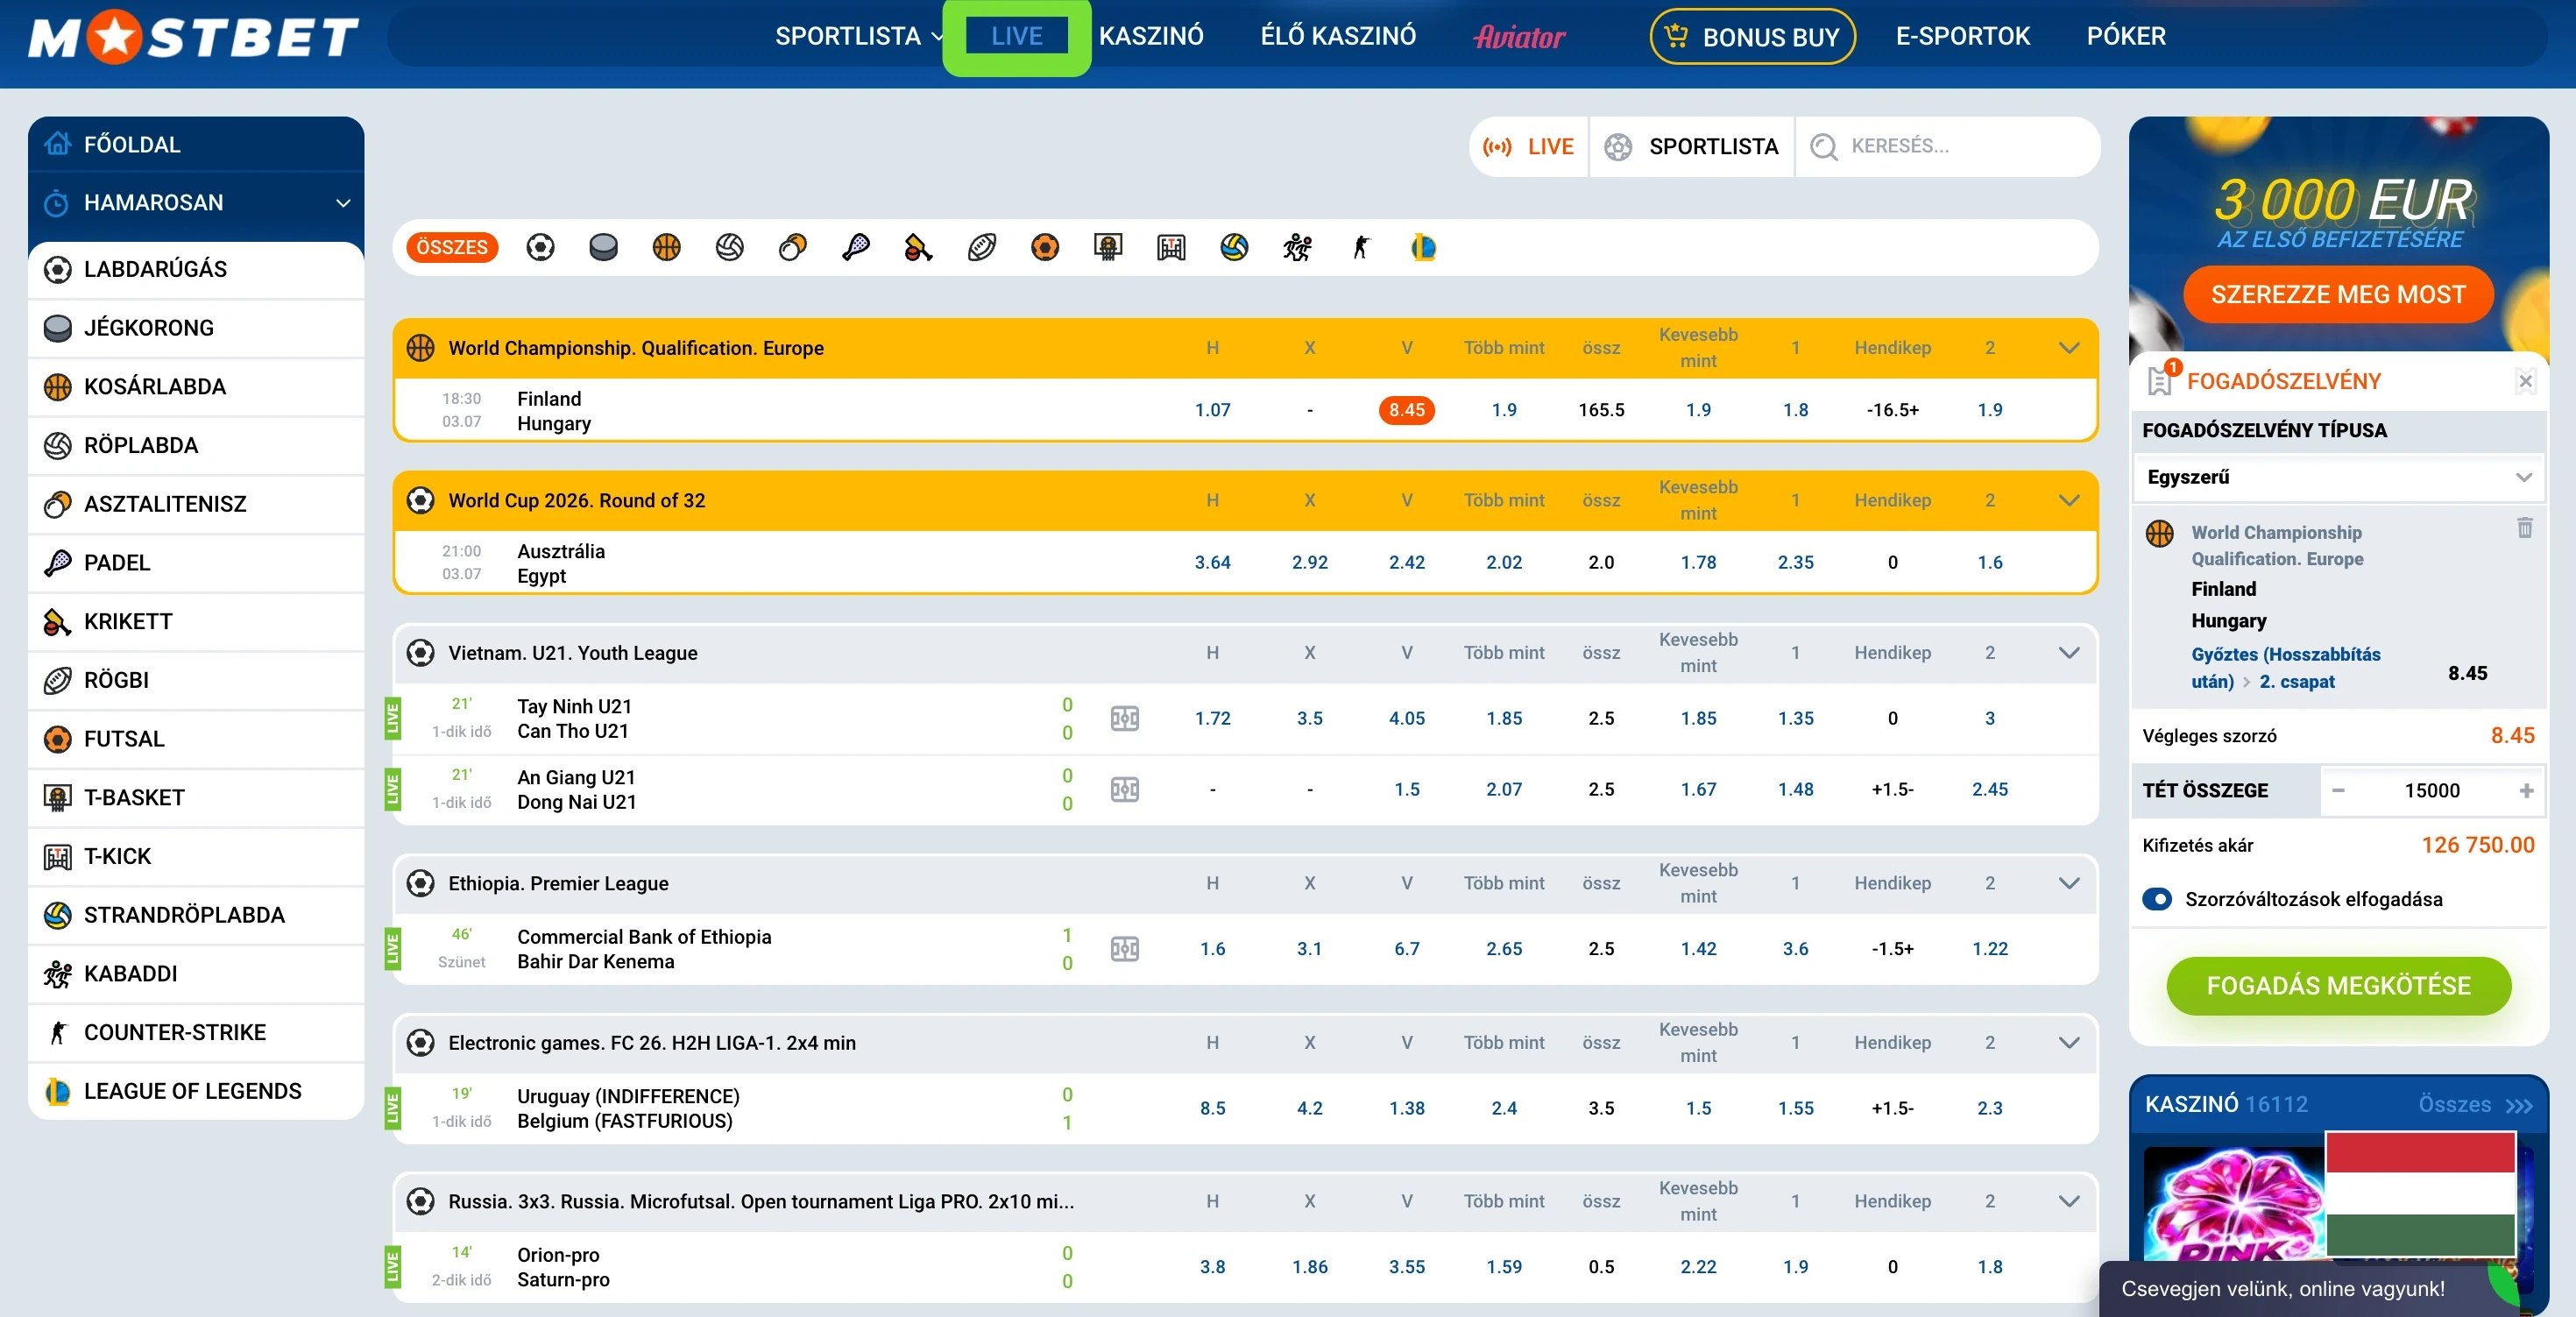The width and height of the screenshot is (2576, 1317).
Task: Delete Finland–Hungary bet with trash icon
Action: (2524, 527)
